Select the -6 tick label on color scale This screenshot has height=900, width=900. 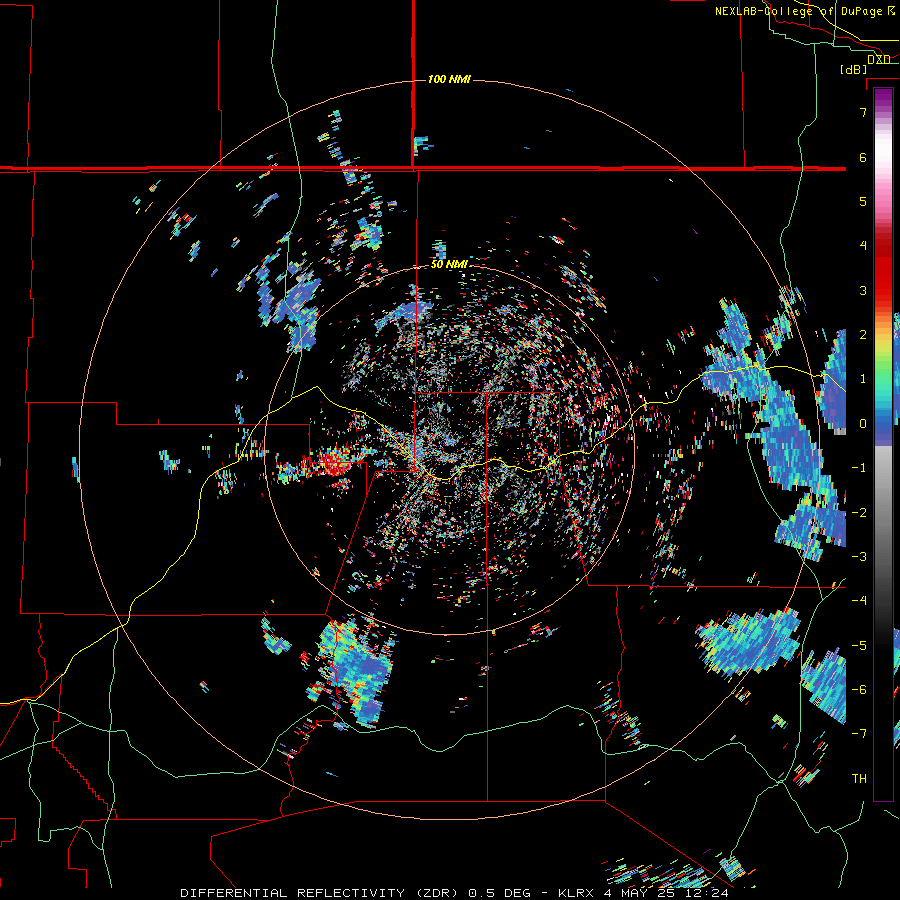click(859, 690)
